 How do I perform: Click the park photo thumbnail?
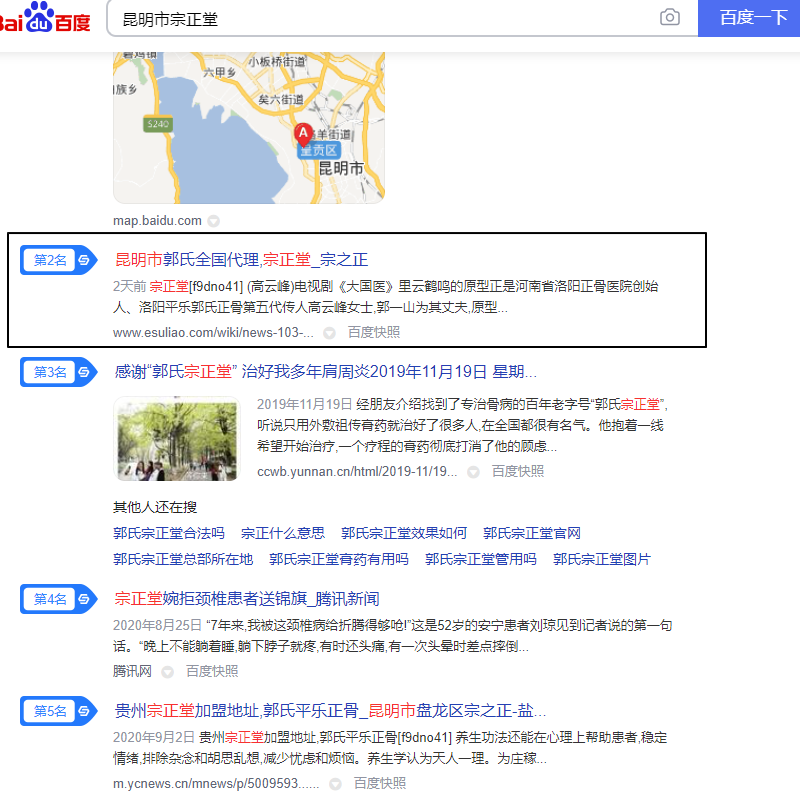click(177, 439)
